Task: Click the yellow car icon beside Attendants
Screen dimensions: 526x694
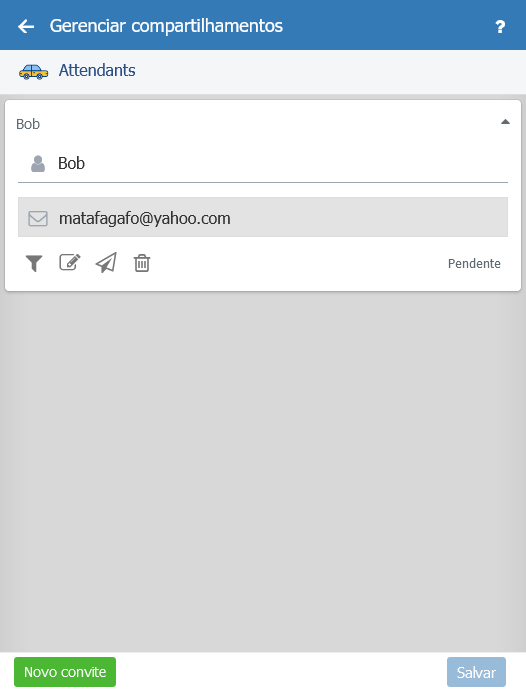Action: [33, 72]
